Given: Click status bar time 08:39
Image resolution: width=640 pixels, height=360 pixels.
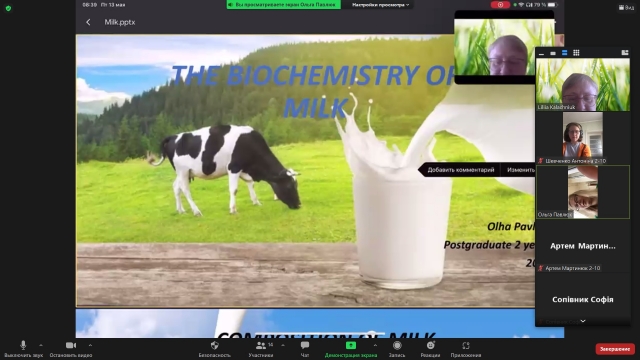Looking at the screenshot, I should 89,5.
